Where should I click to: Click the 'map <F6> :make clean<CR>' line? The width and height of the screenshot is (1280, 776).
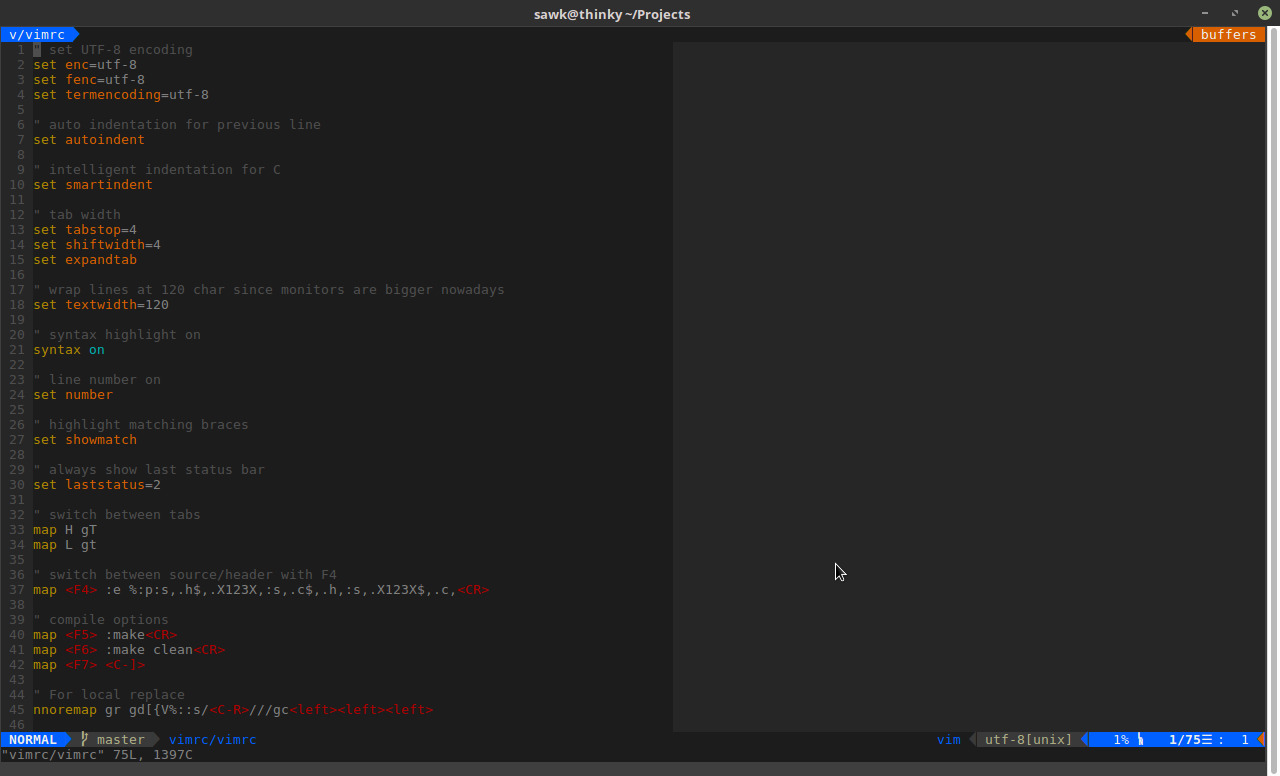[129, 650]
